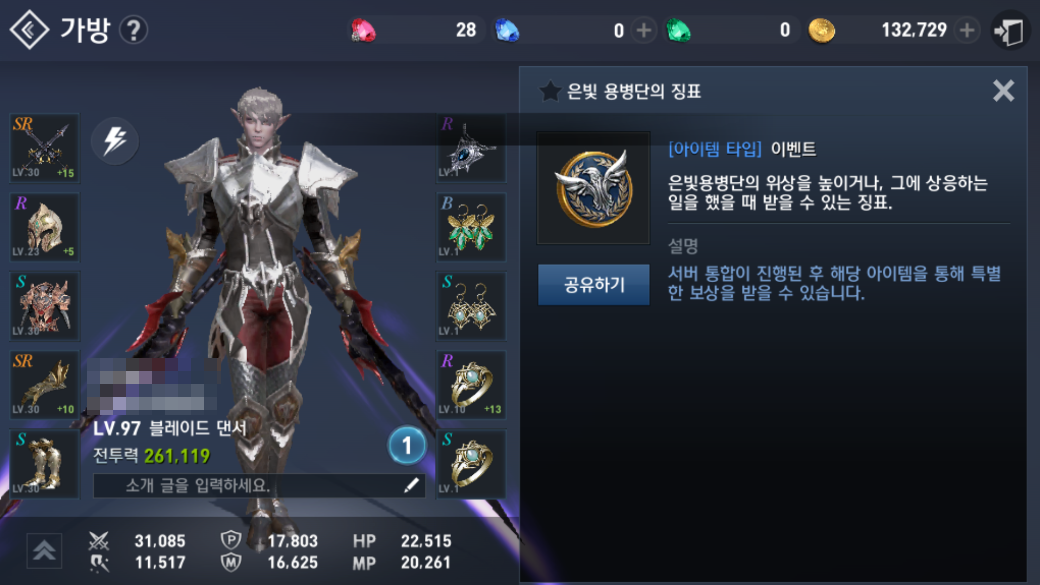Image resolution: width=1040 pixels, height=585 pixels.
Task: Click the exit door icon
Action: click(x=1009, y=31)
